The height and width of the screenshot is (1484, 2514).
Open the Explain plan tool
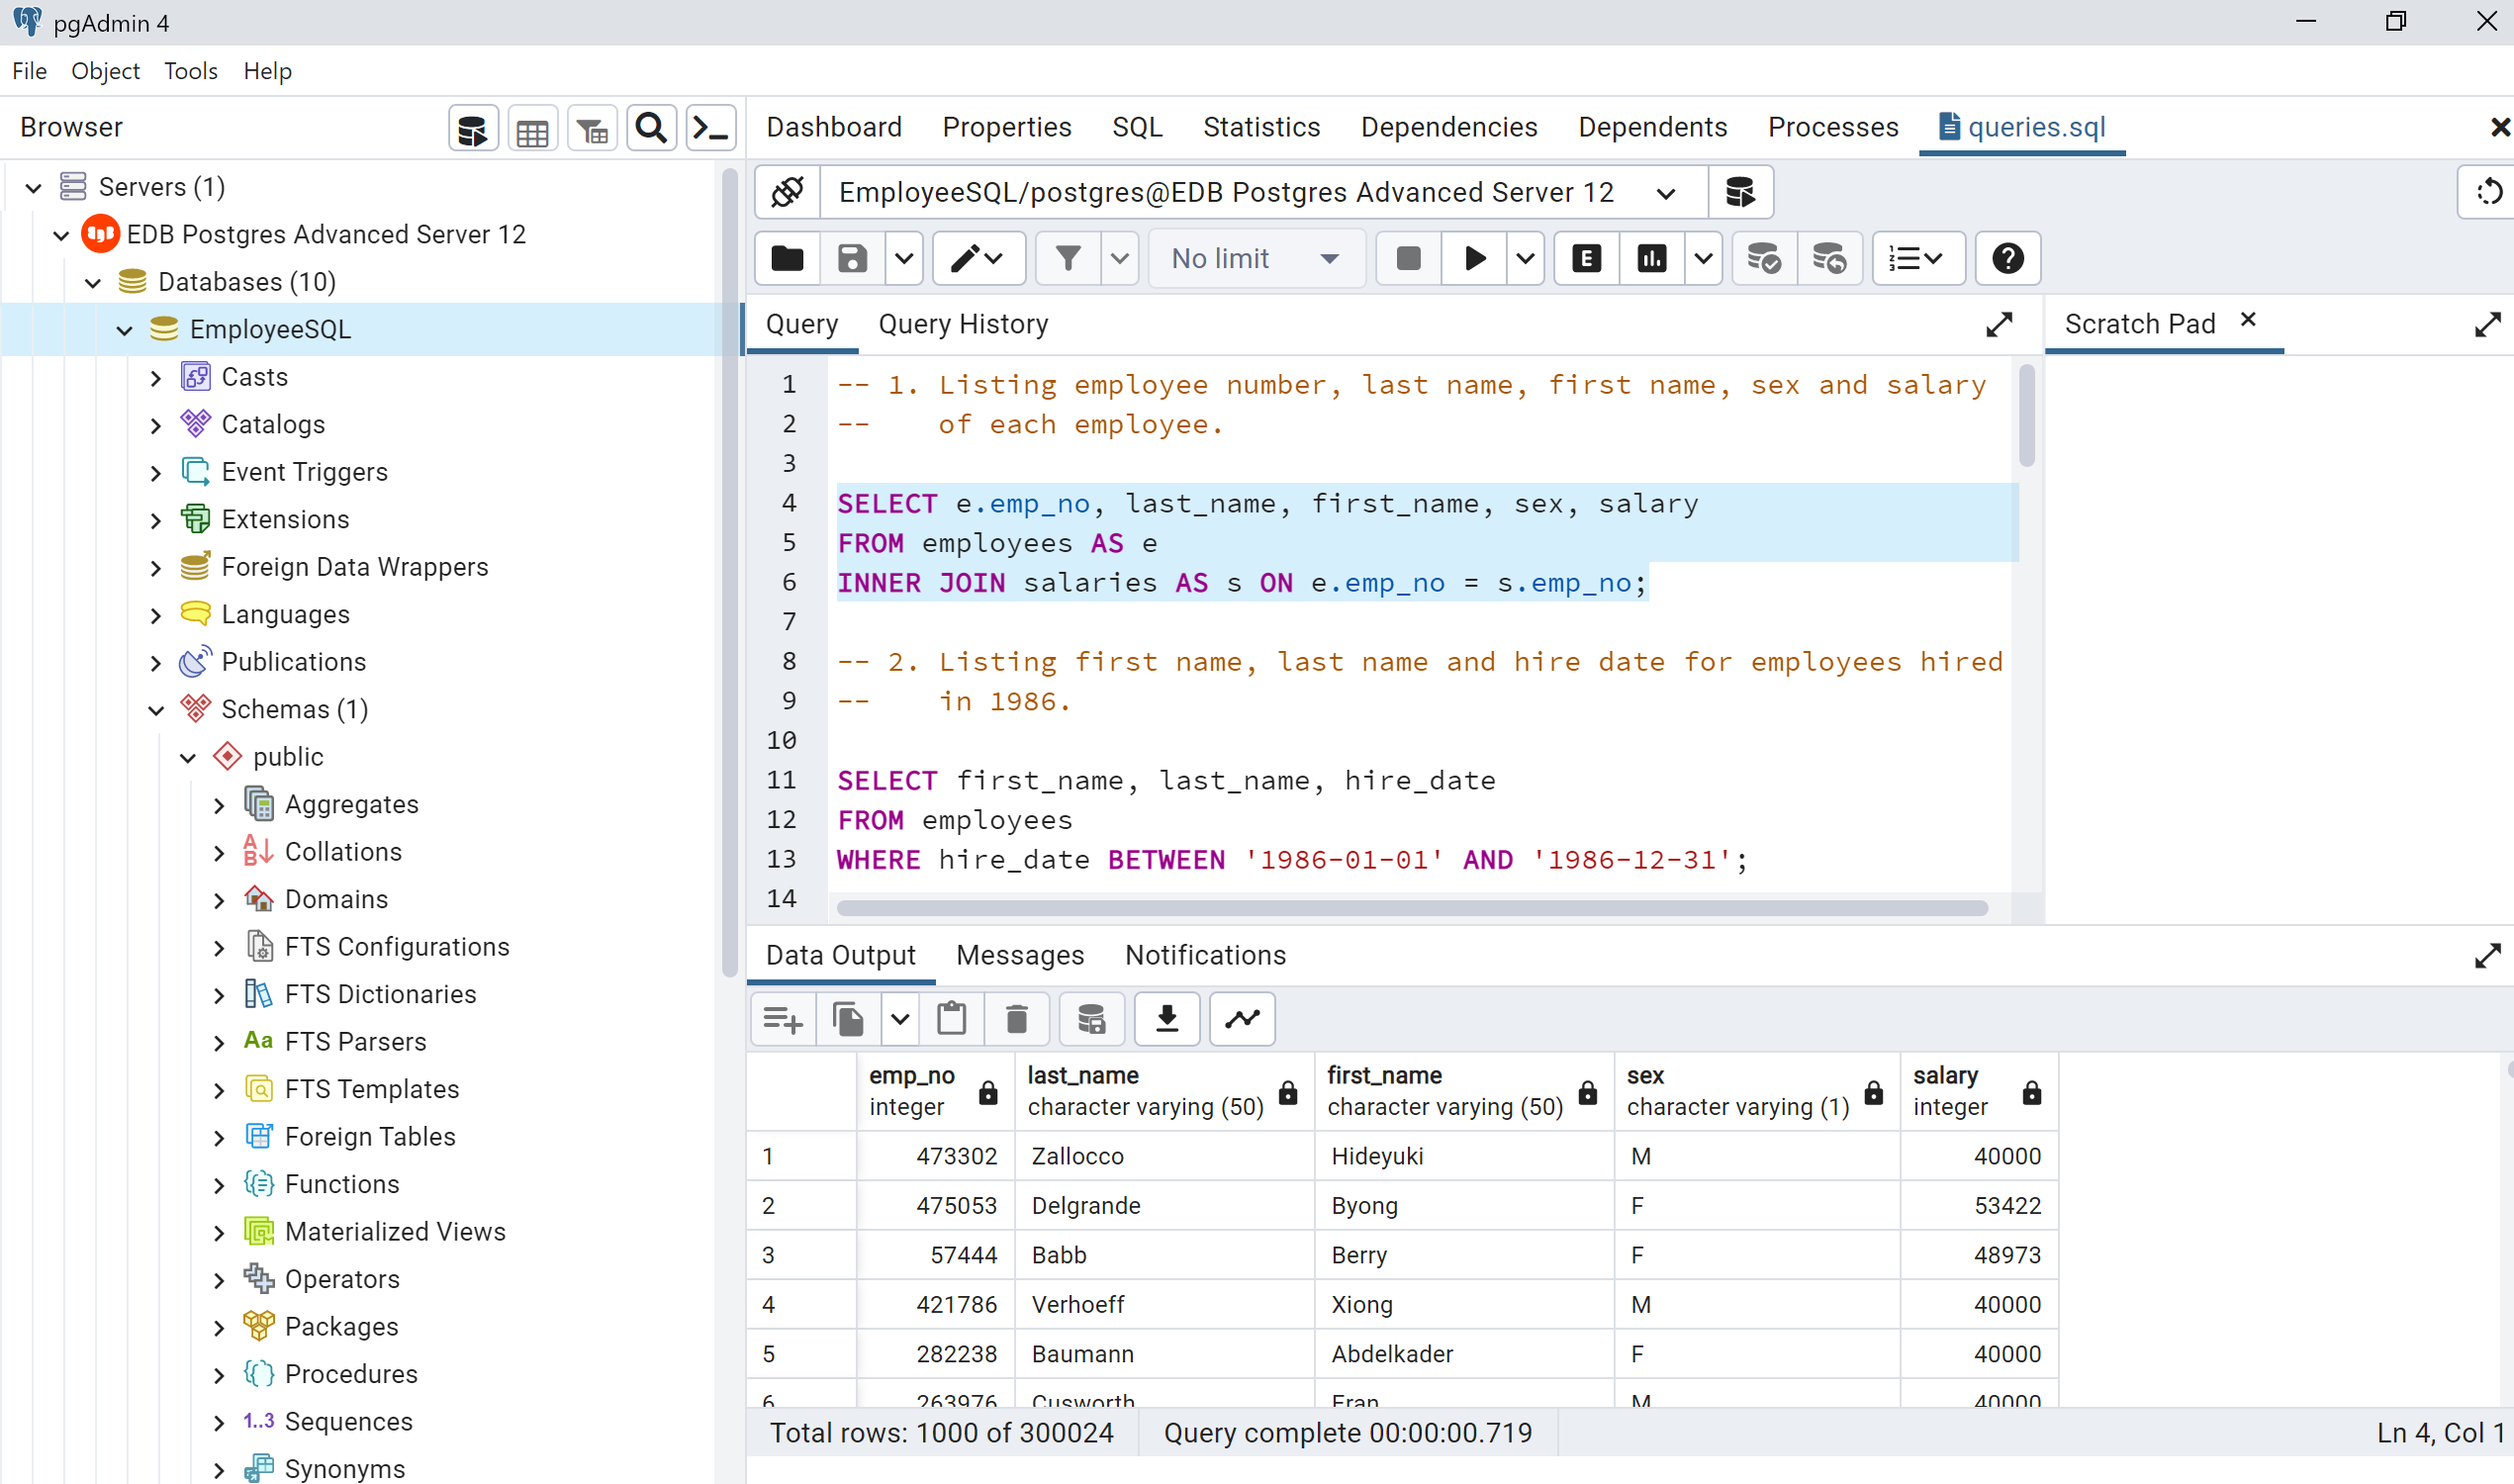(1585, 258)
